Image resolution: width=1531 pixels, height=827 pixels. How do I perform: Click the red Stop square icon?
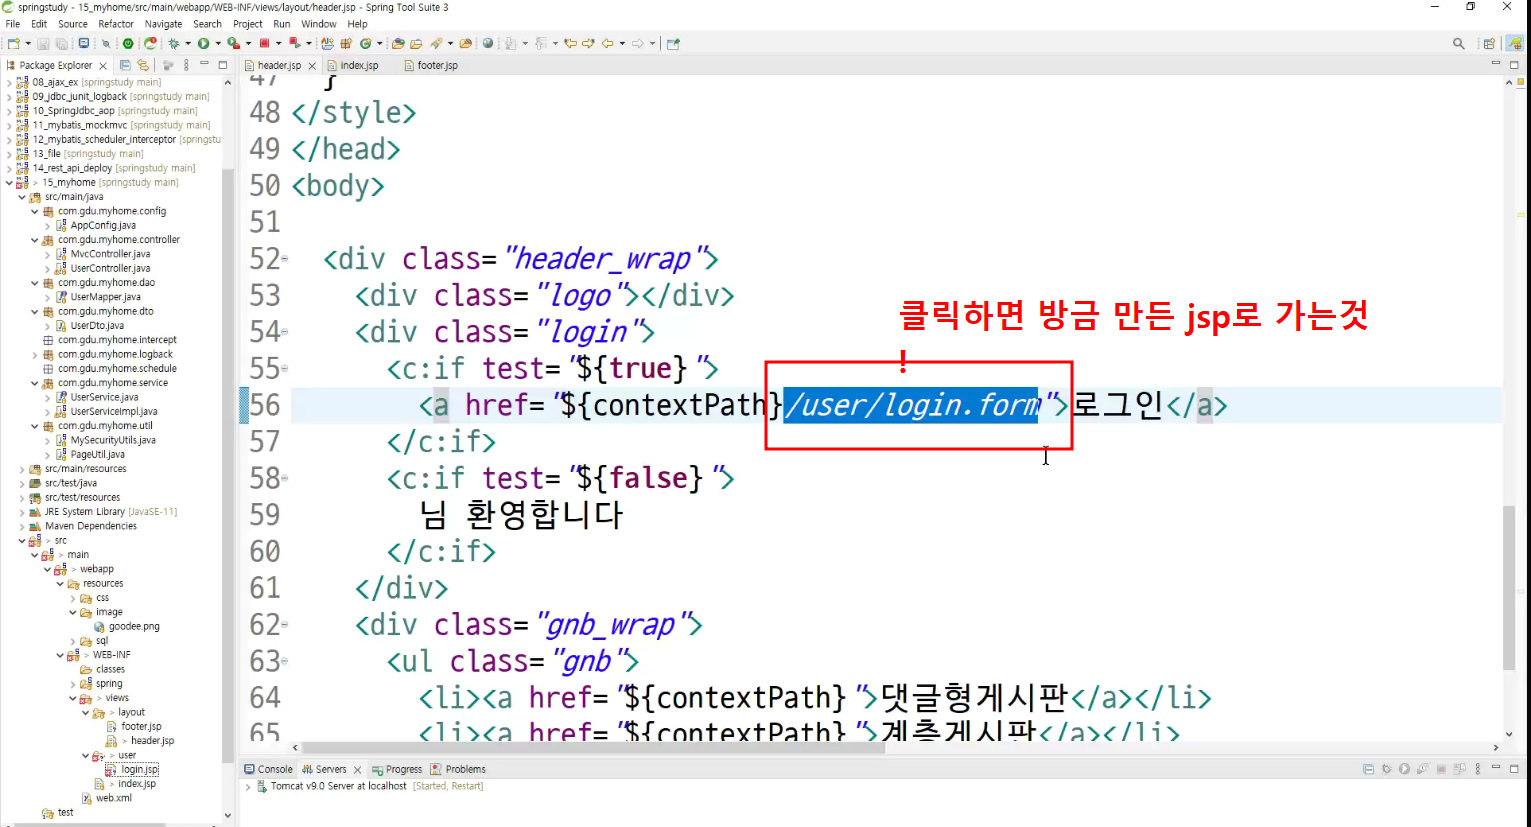click(x=264, y=43)
